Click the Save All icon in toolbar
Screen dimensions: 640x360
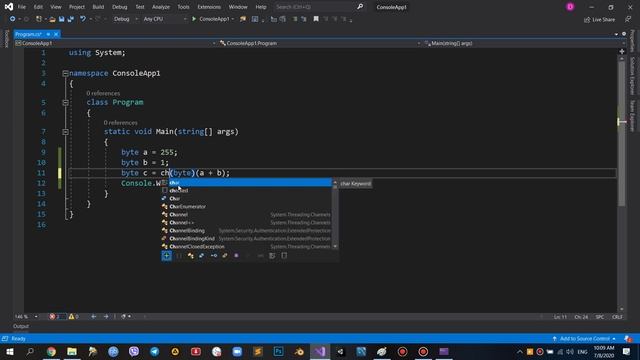point(71,19)
